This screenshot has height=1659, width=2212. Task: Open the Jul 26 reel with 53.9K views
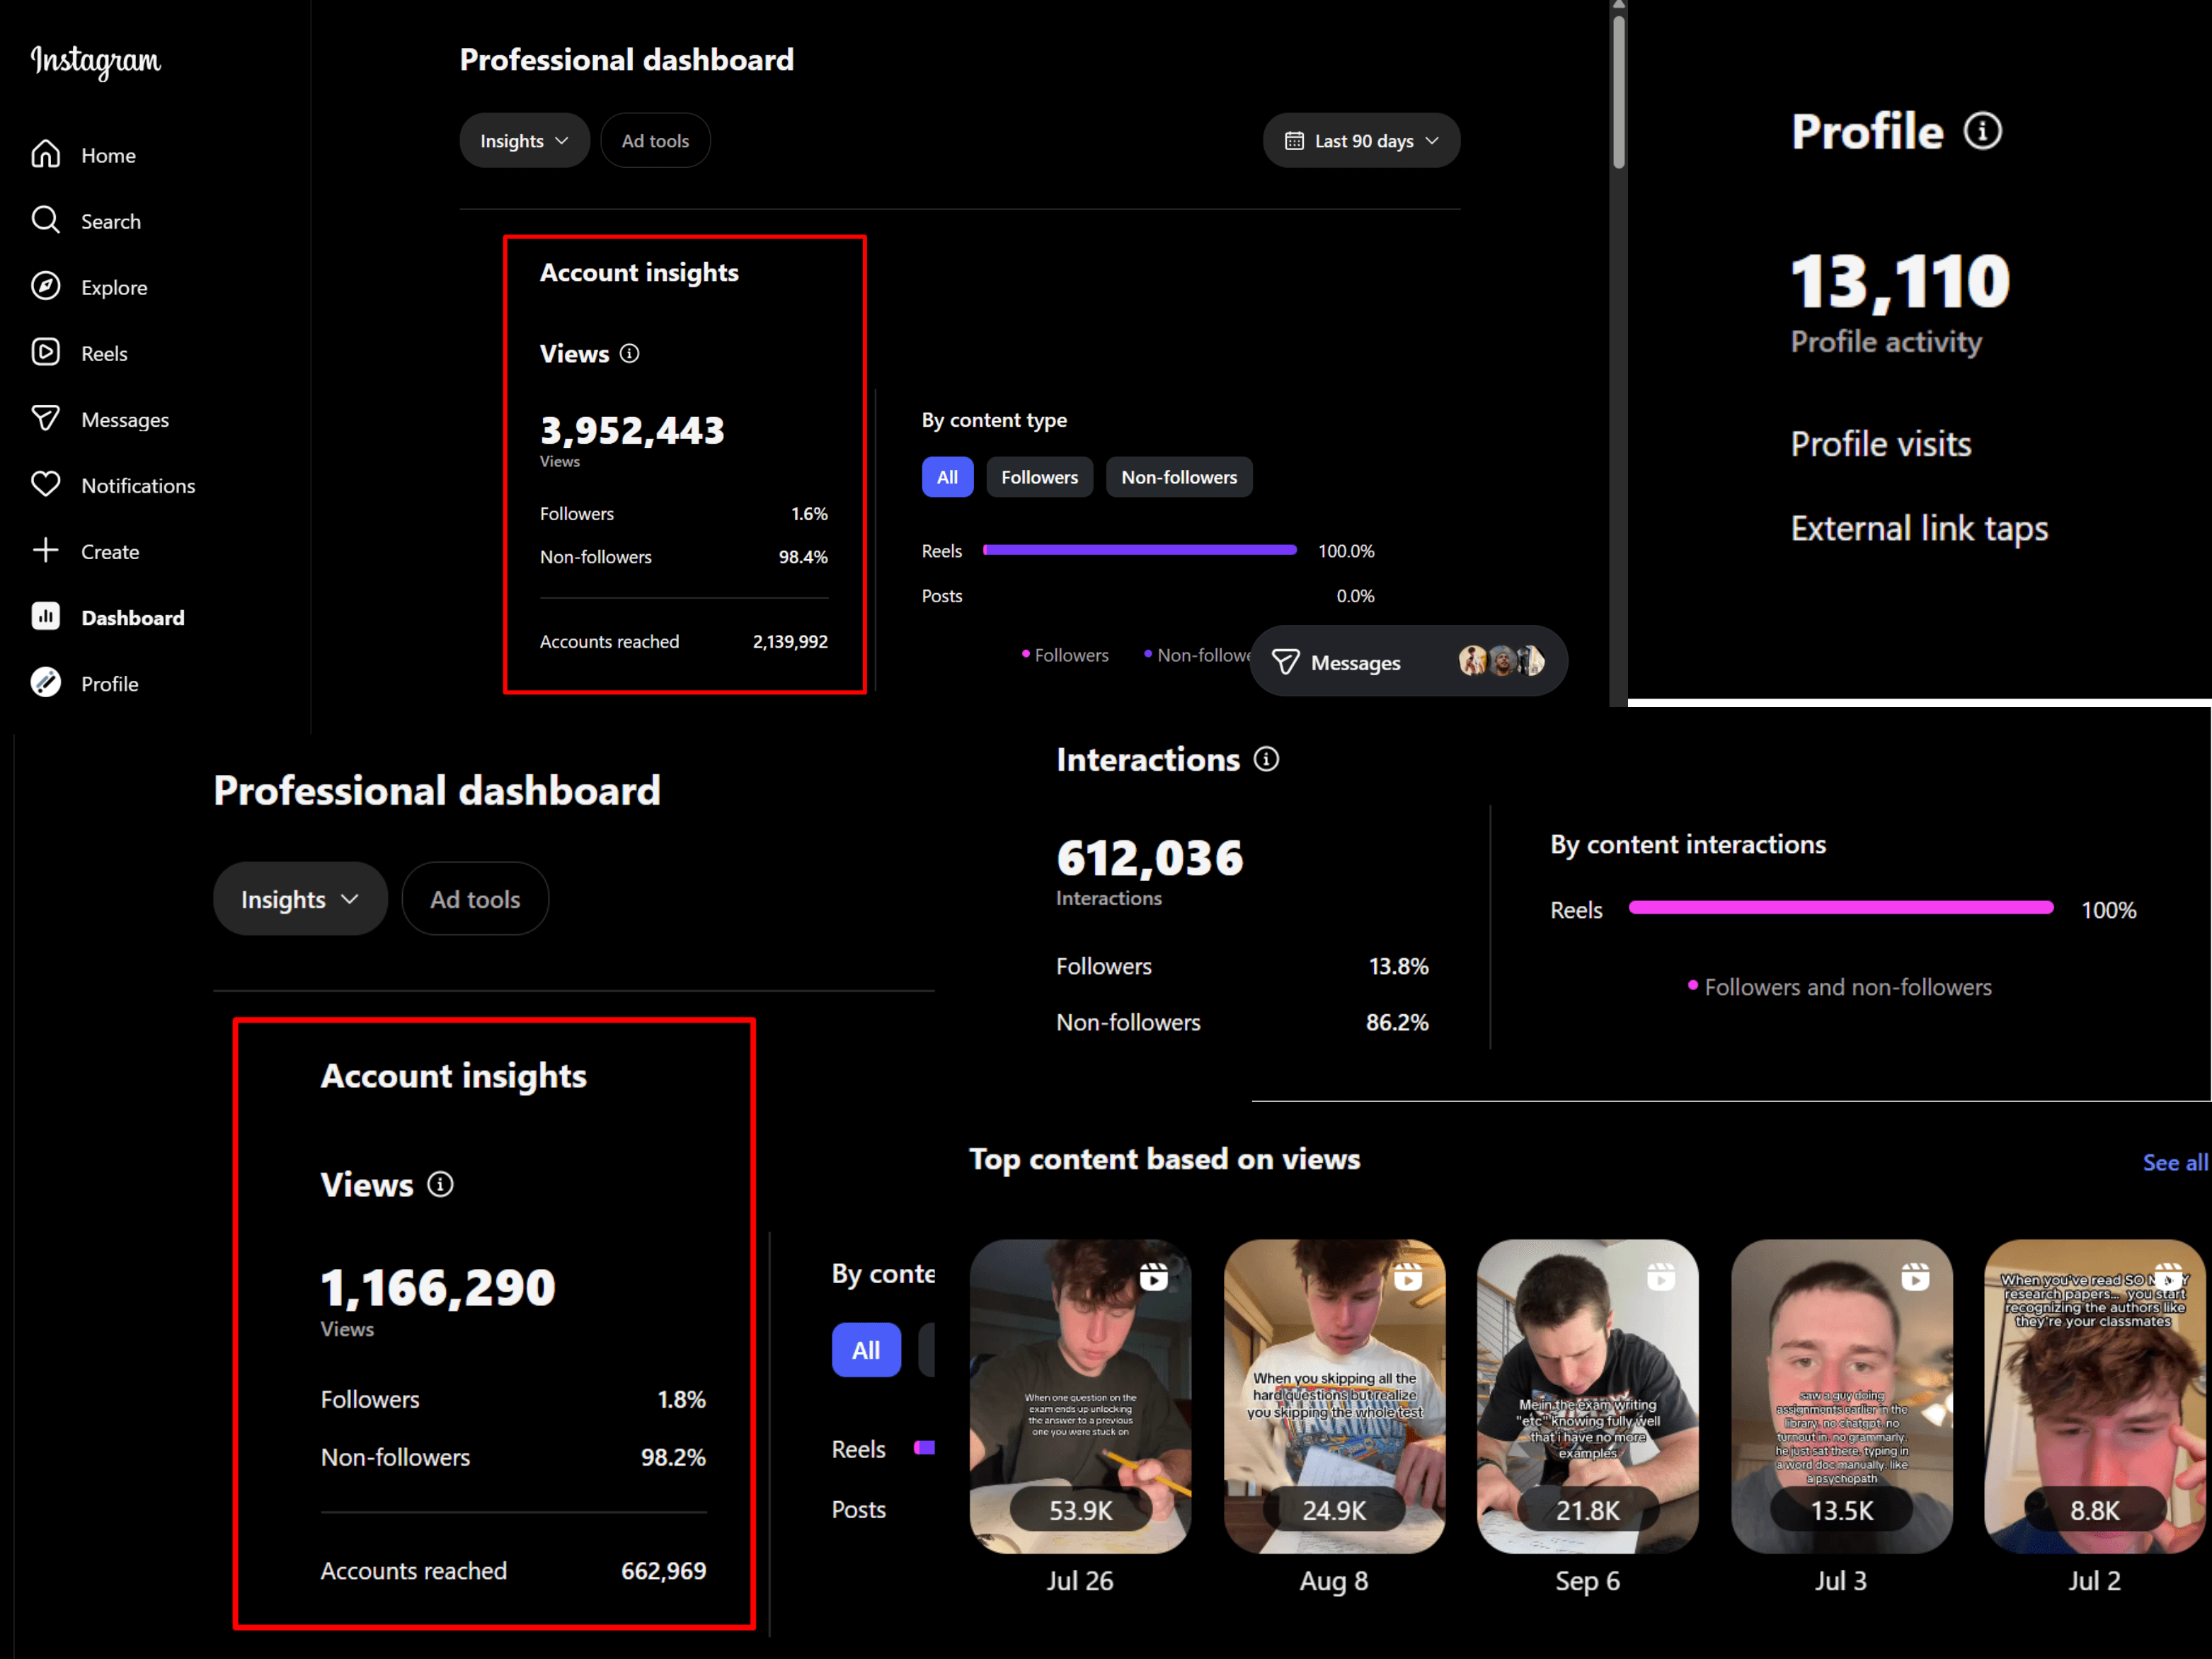[1080, 1396]
